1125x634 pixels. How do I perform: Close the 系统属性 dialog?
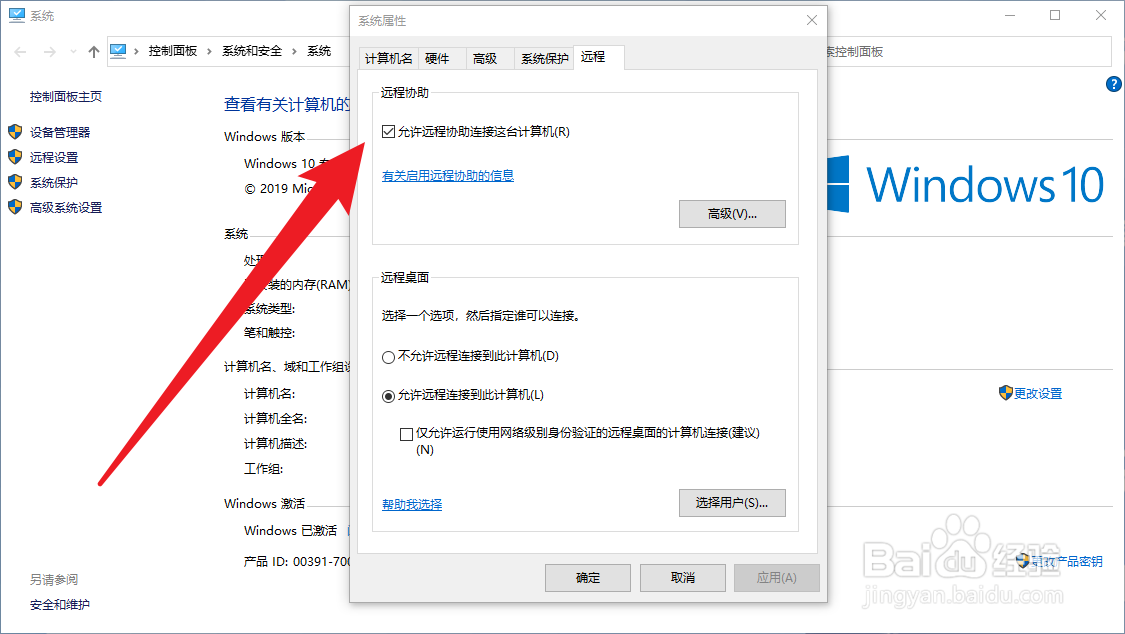[811, 20]
